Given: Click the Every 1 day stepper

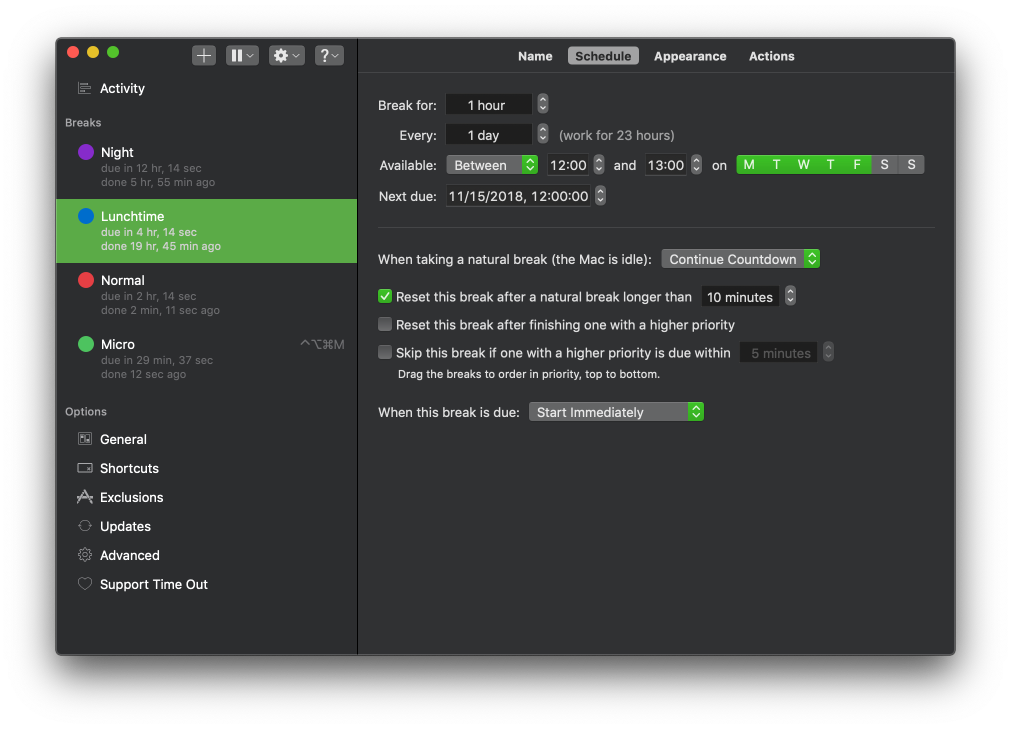Looking at the screenshot, I should [x=543, y=134].
